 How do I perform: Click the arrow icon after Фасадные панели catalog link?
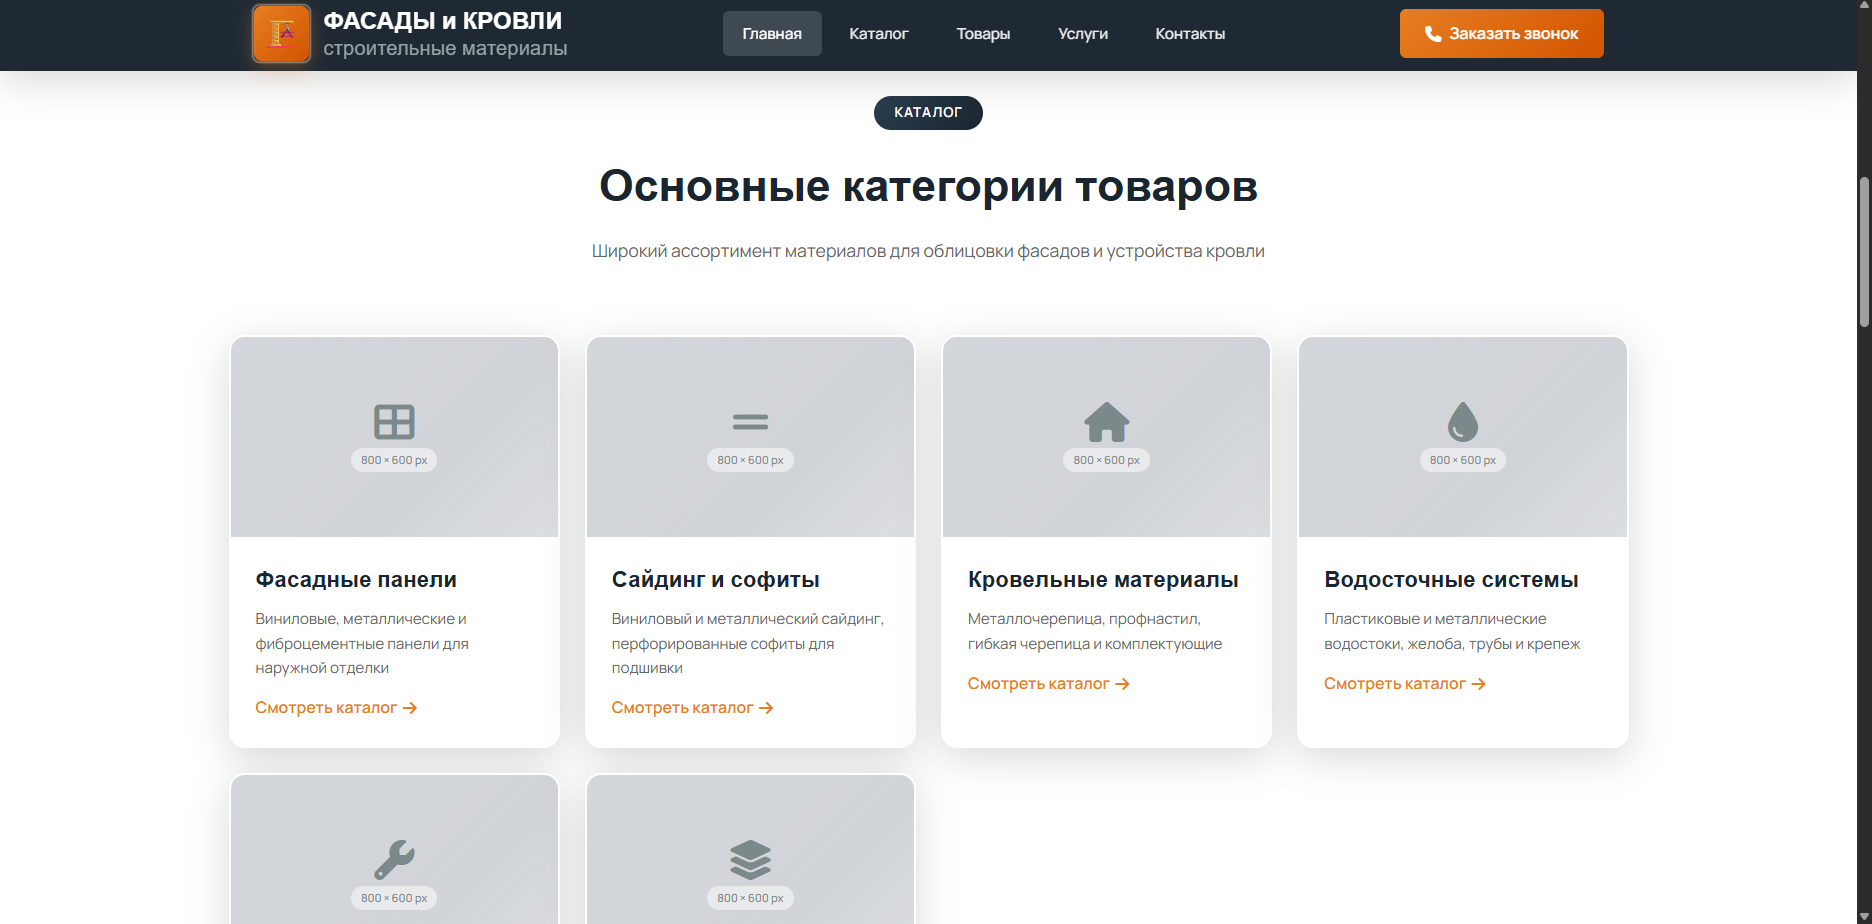tap(410, 708)
